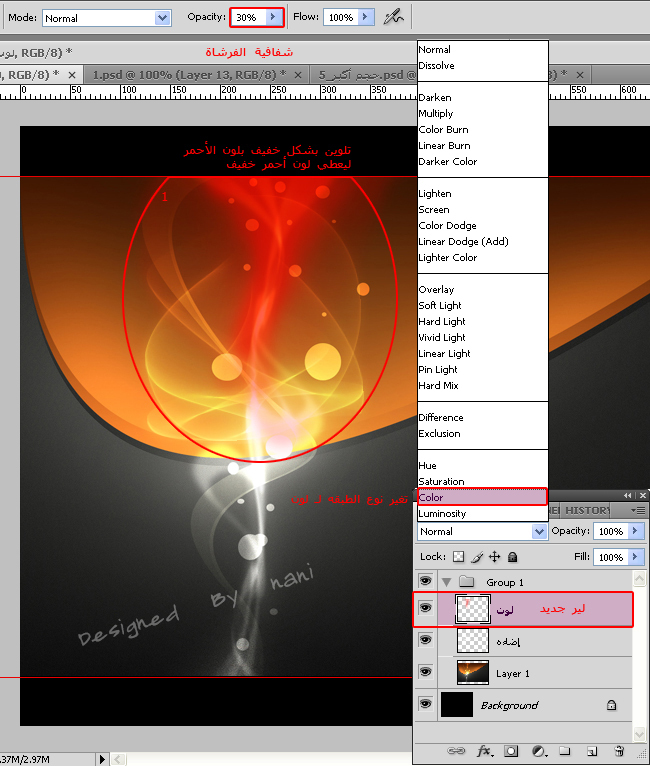This screenshot has width=650, height=766.
Task: Choose Color blend mode from list
Action: [x=482, y=497]
